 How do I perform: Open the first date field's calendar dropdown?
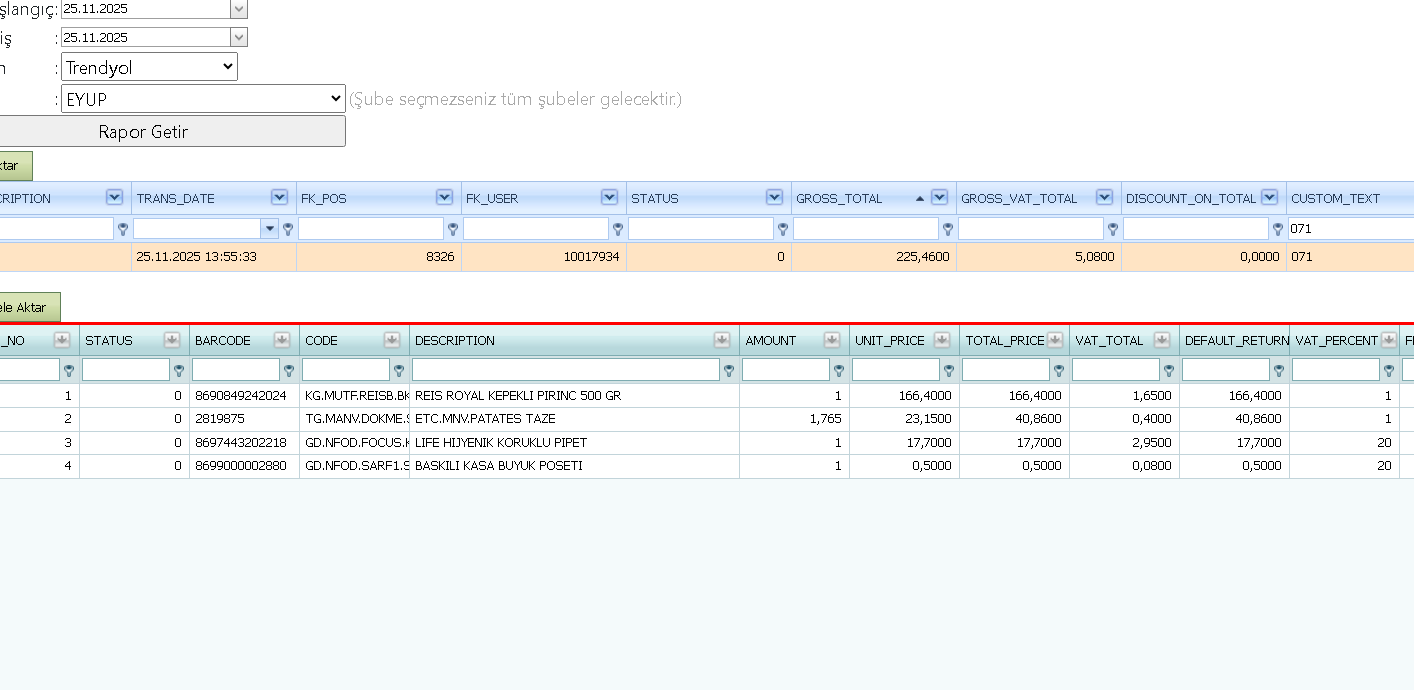click(238, 8)
